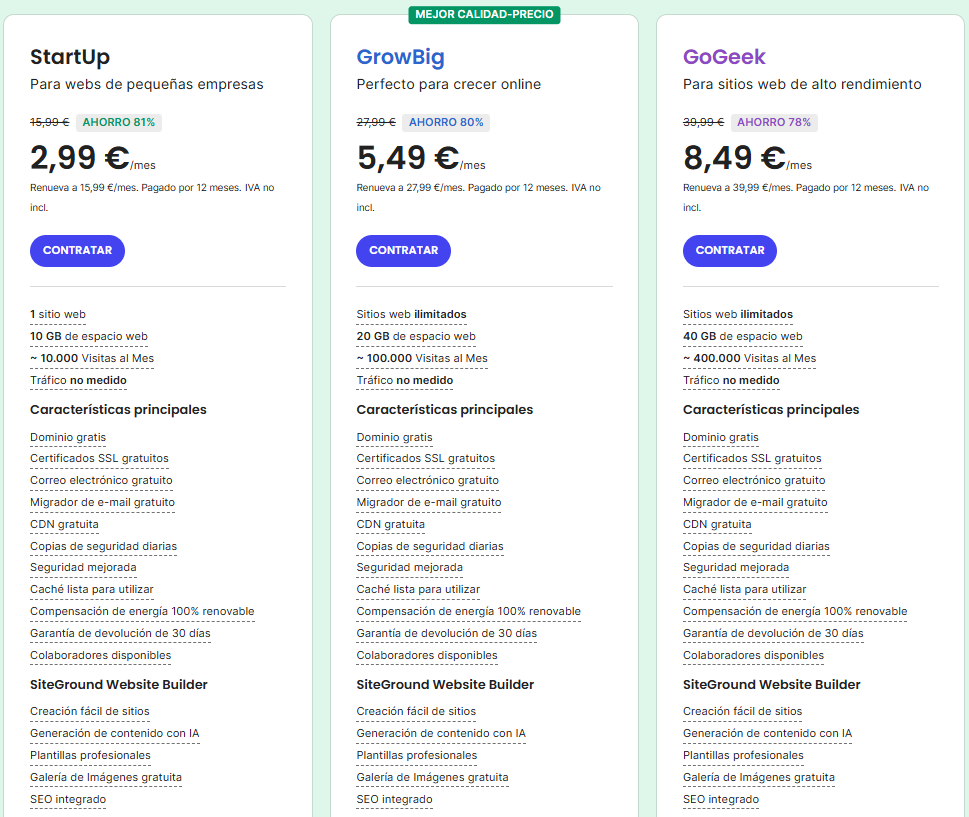Click the 'AHORRO 78%' GoGeek badge

[x=774, y=123]
